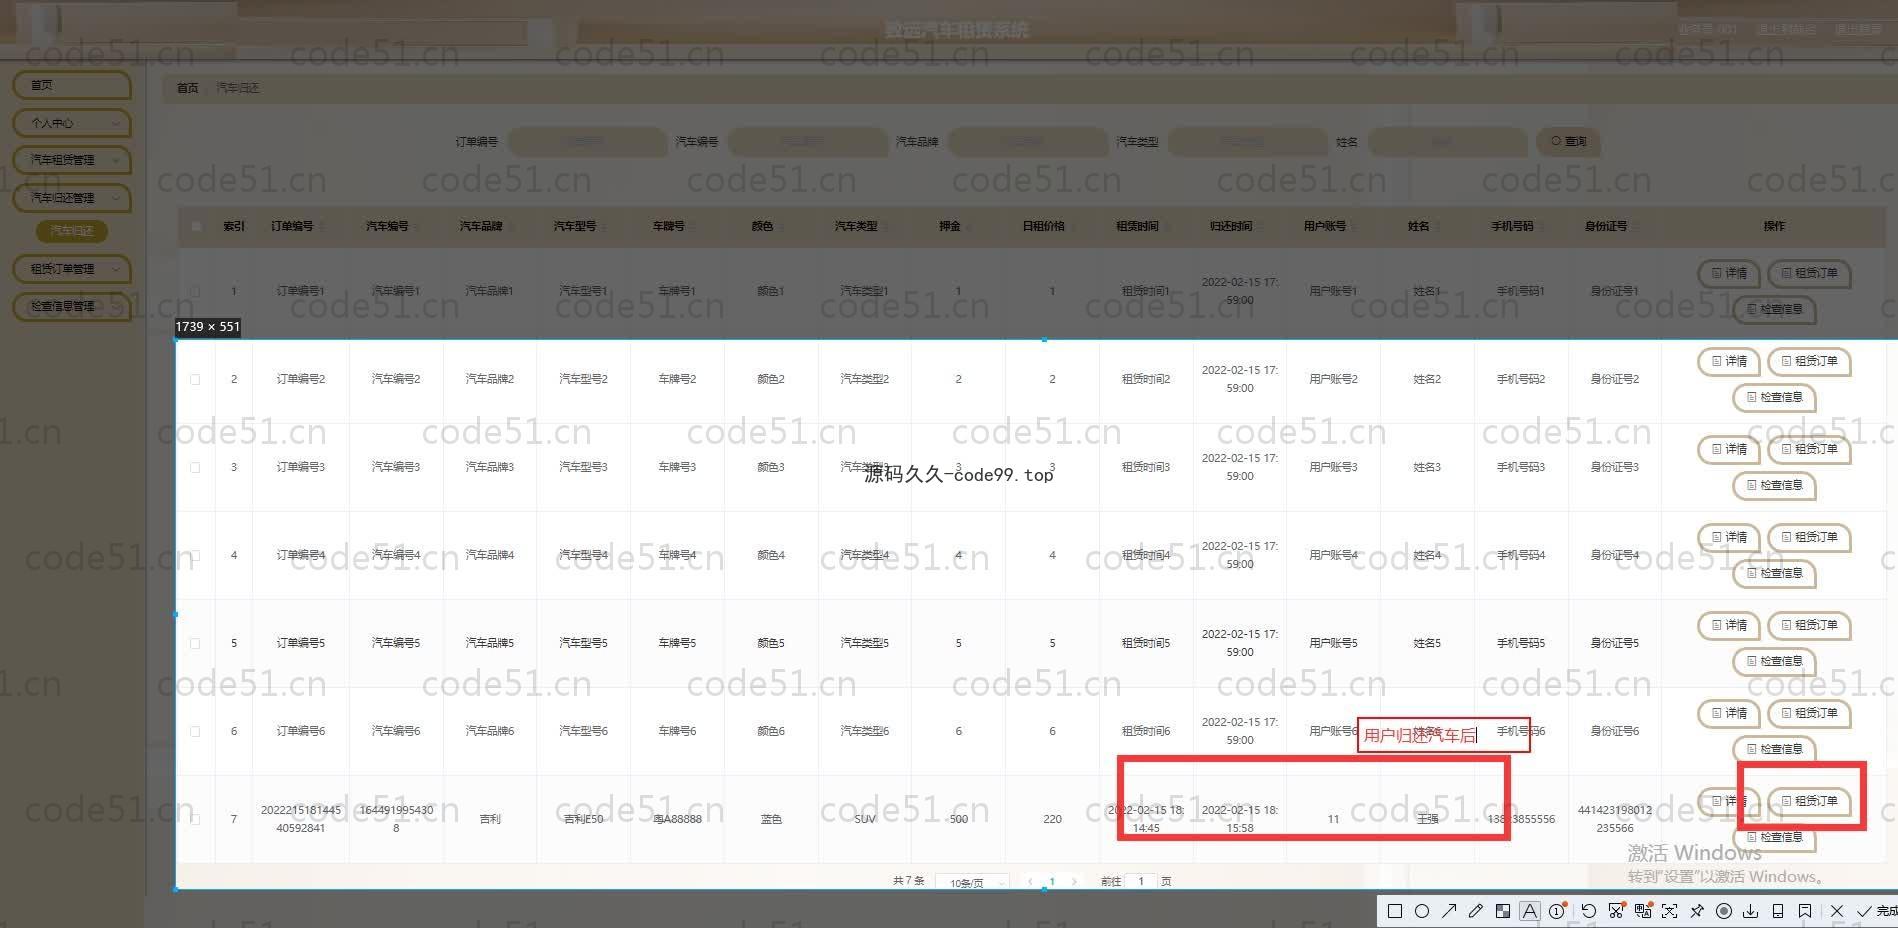The image size is (1898, 928).
Task: Select the 汽车归还 submenu item
Action: 72,231
